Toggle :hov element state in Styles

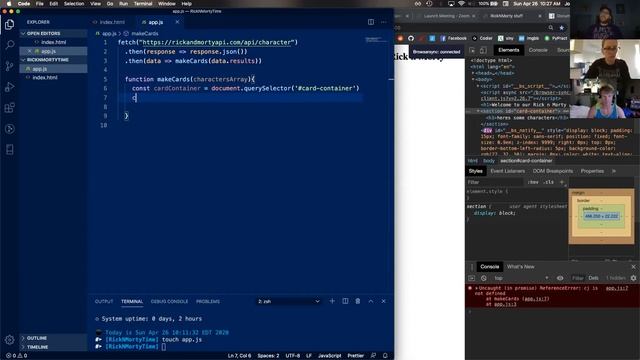pos(533,182)
